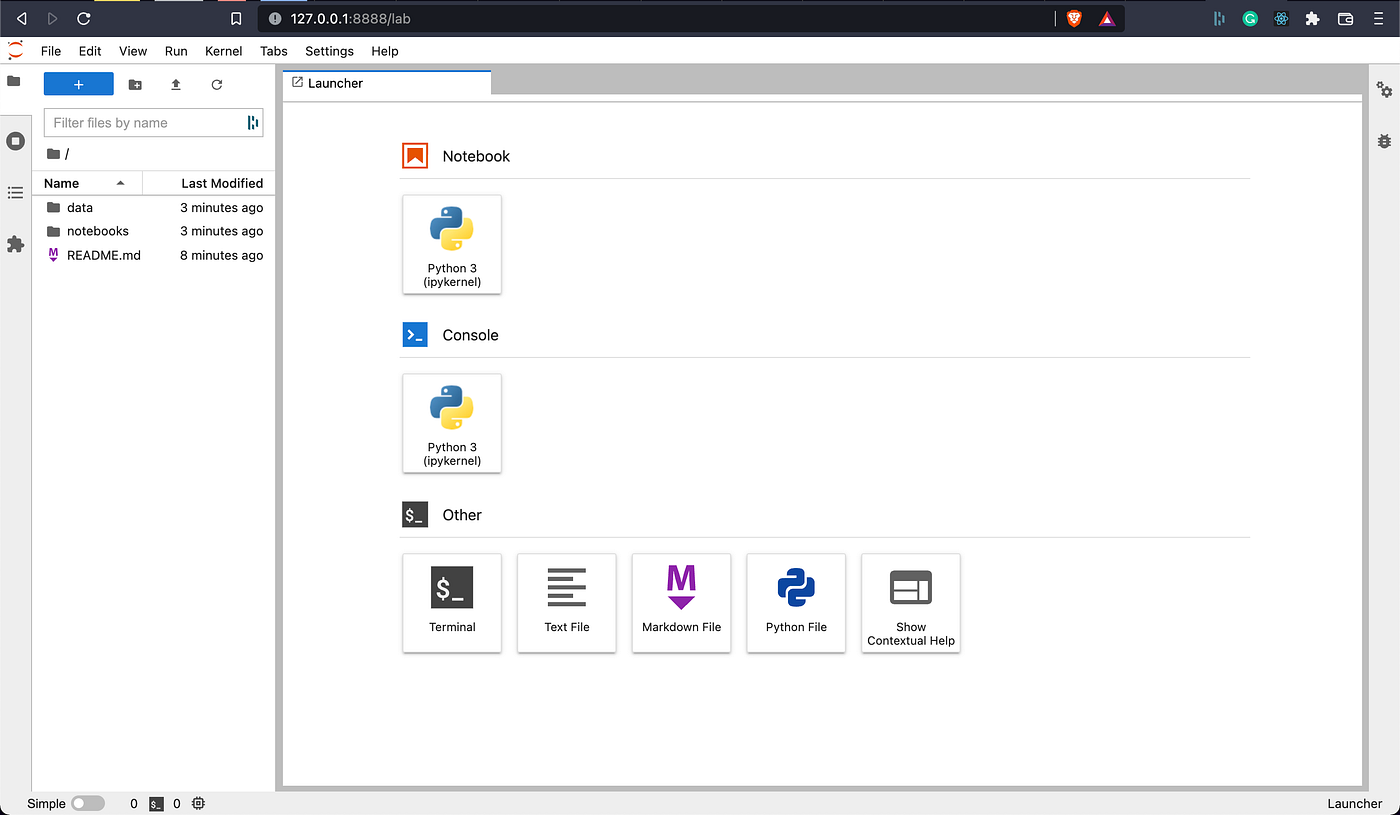Open the Debugger bug icon
Image resolution: width=1400 pixels, height=815 pixels.
click(1384, 141)
